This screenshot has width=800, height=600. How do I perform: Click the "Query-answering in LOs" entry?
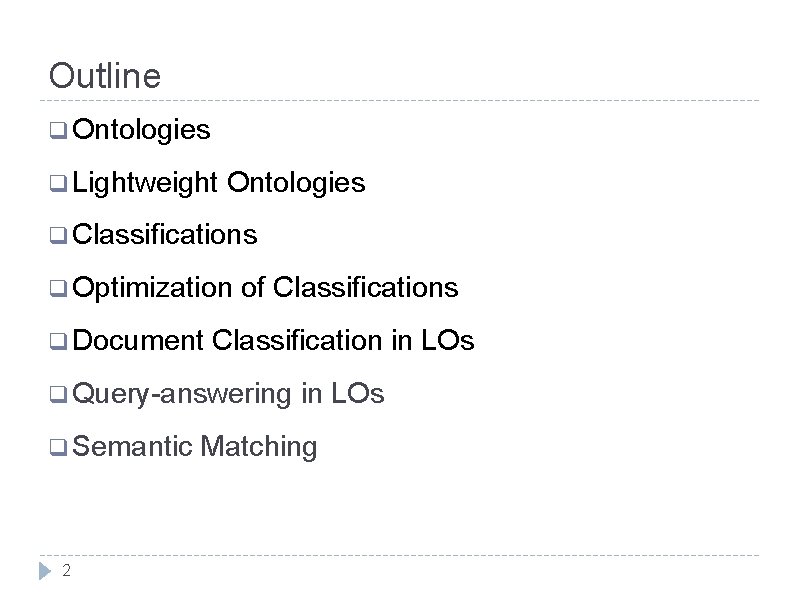(228, 394)
